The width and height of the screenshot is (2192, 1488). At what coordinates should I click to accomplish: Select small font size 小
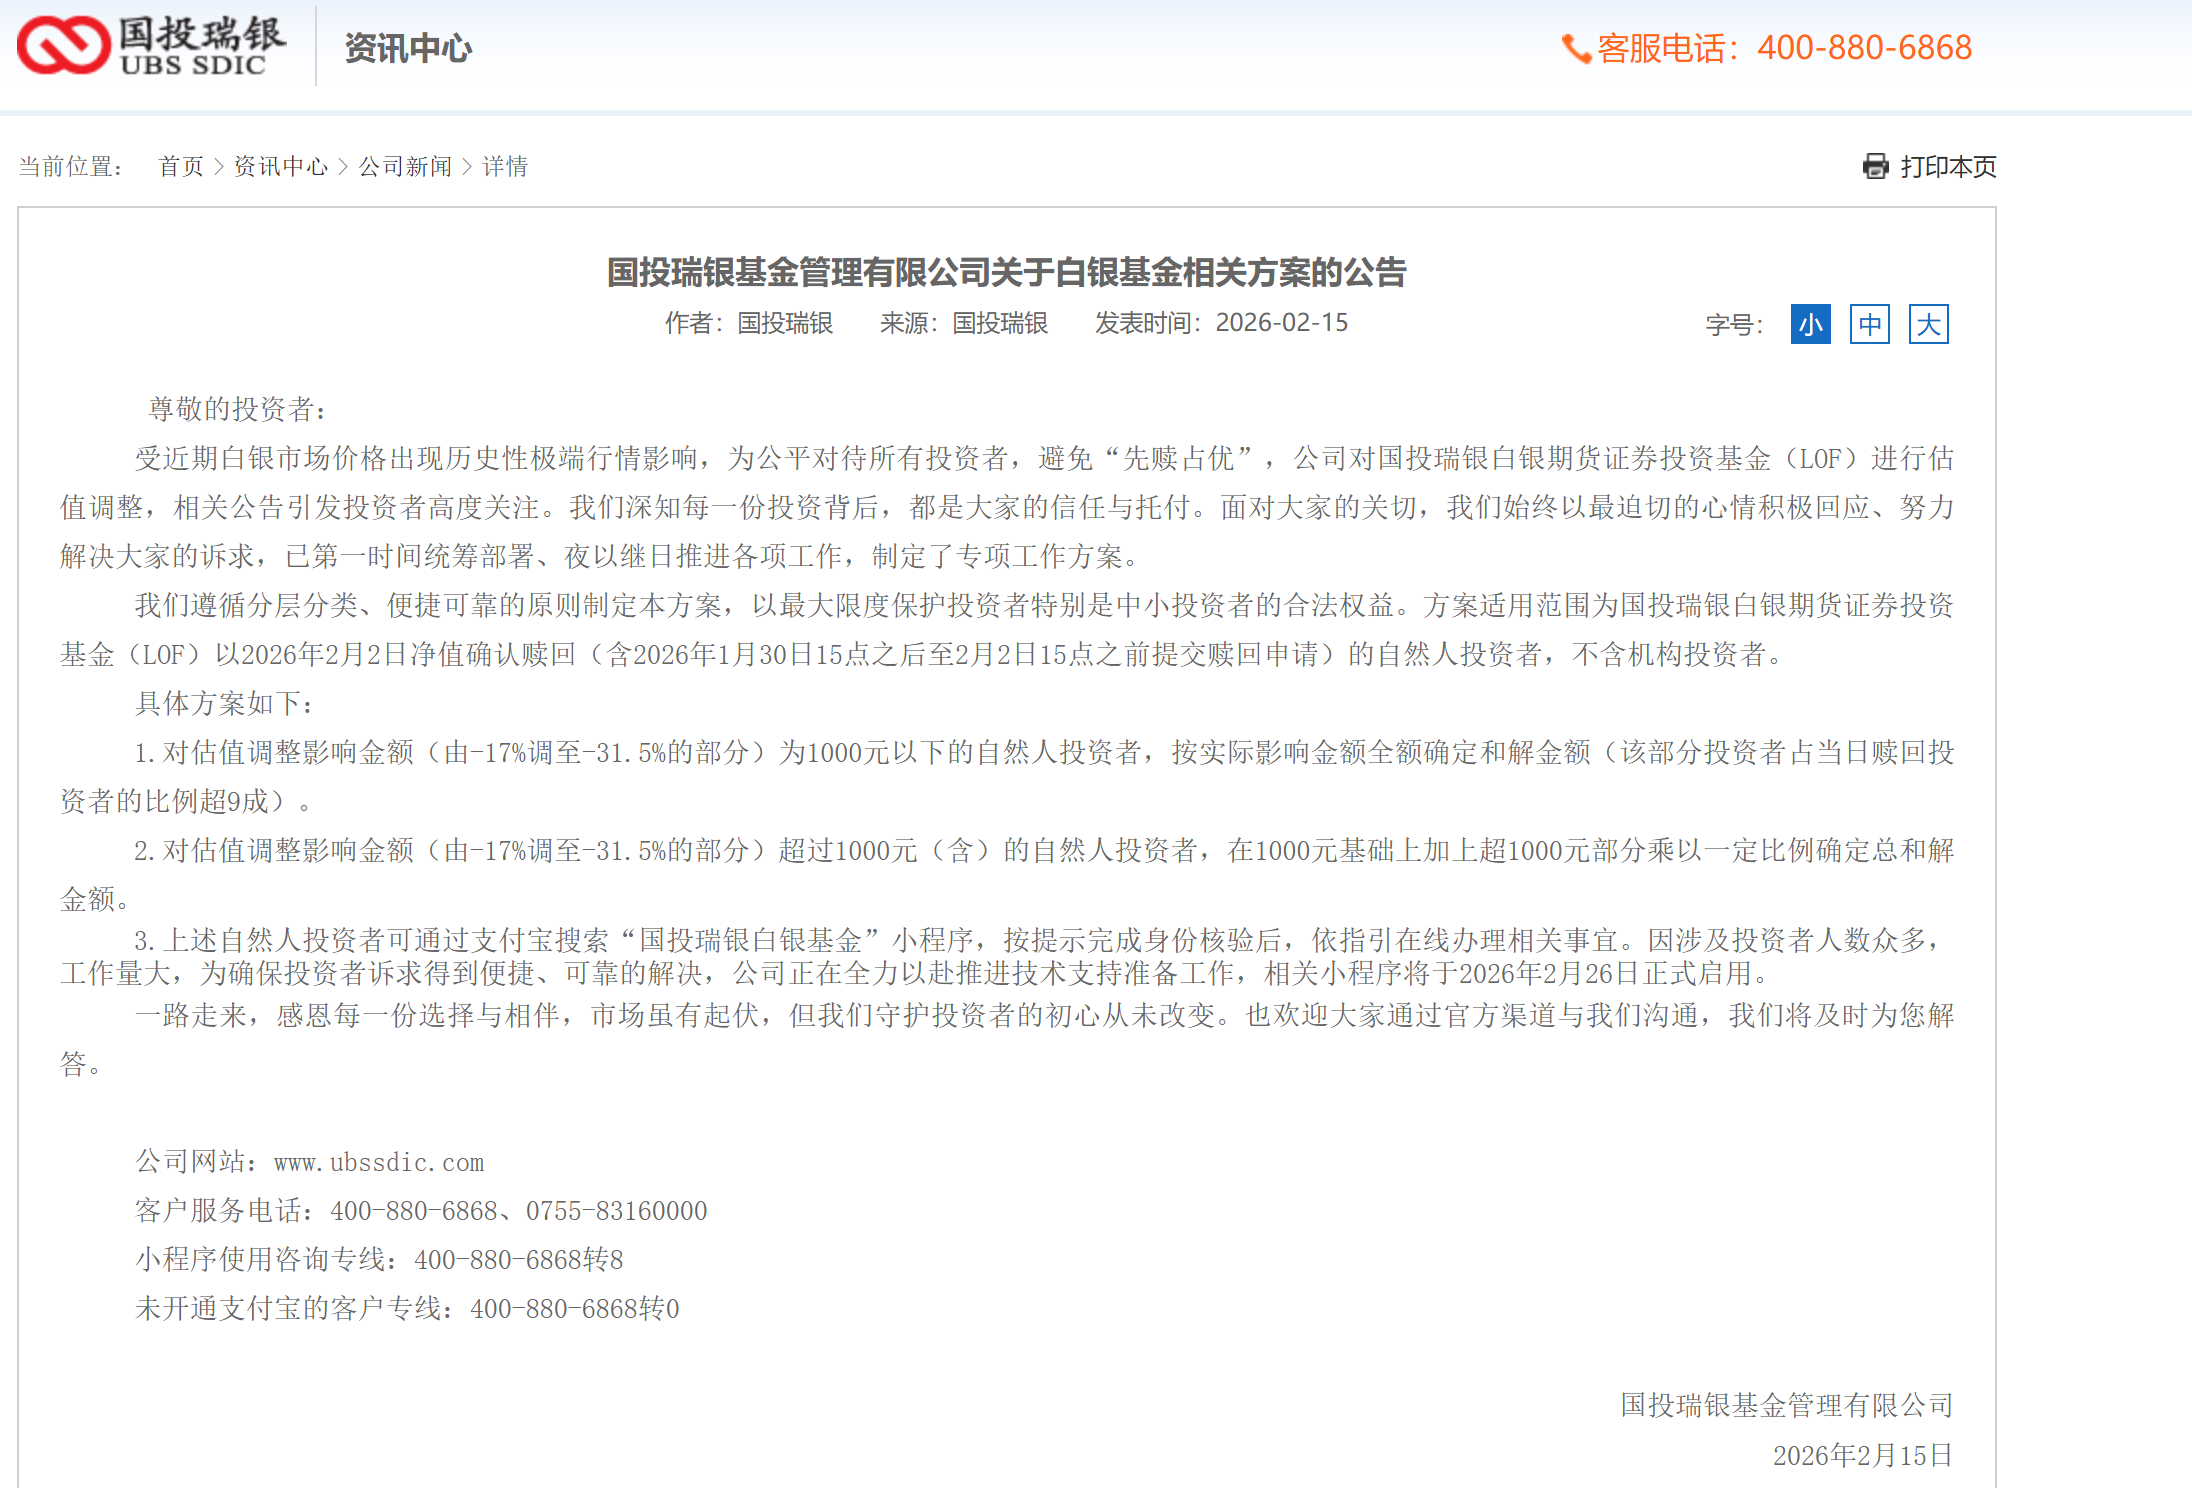point(1810,324)
